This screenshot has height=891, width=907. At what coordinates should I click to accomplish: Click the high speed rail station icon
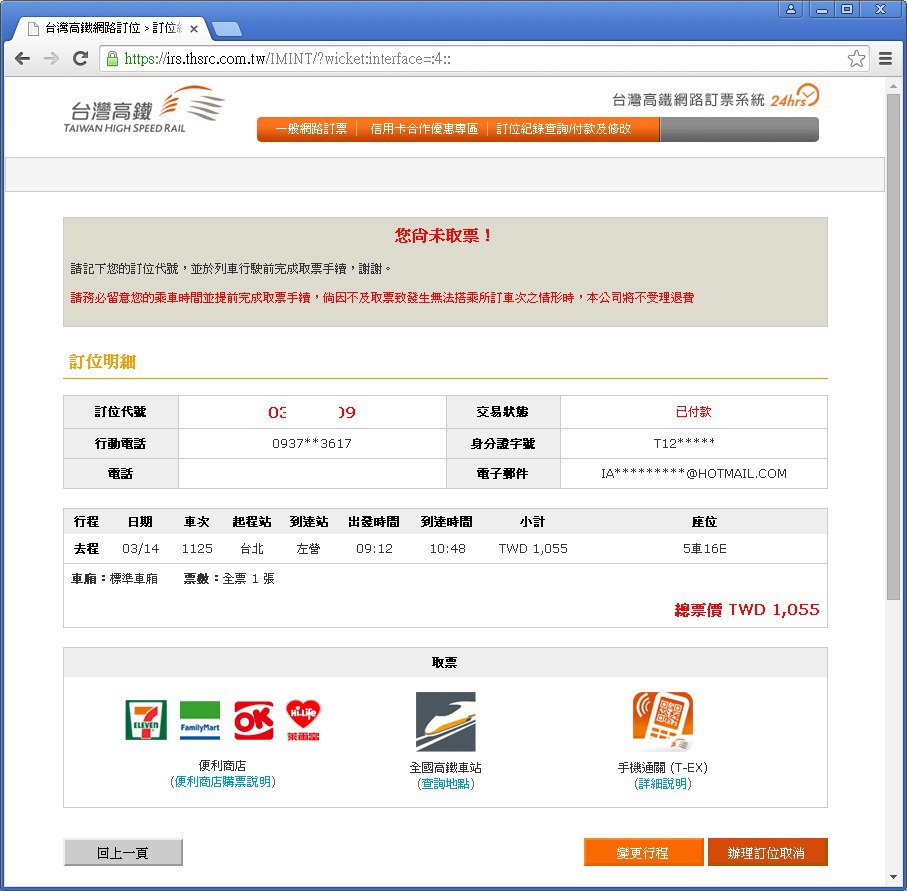coord(445,722)
